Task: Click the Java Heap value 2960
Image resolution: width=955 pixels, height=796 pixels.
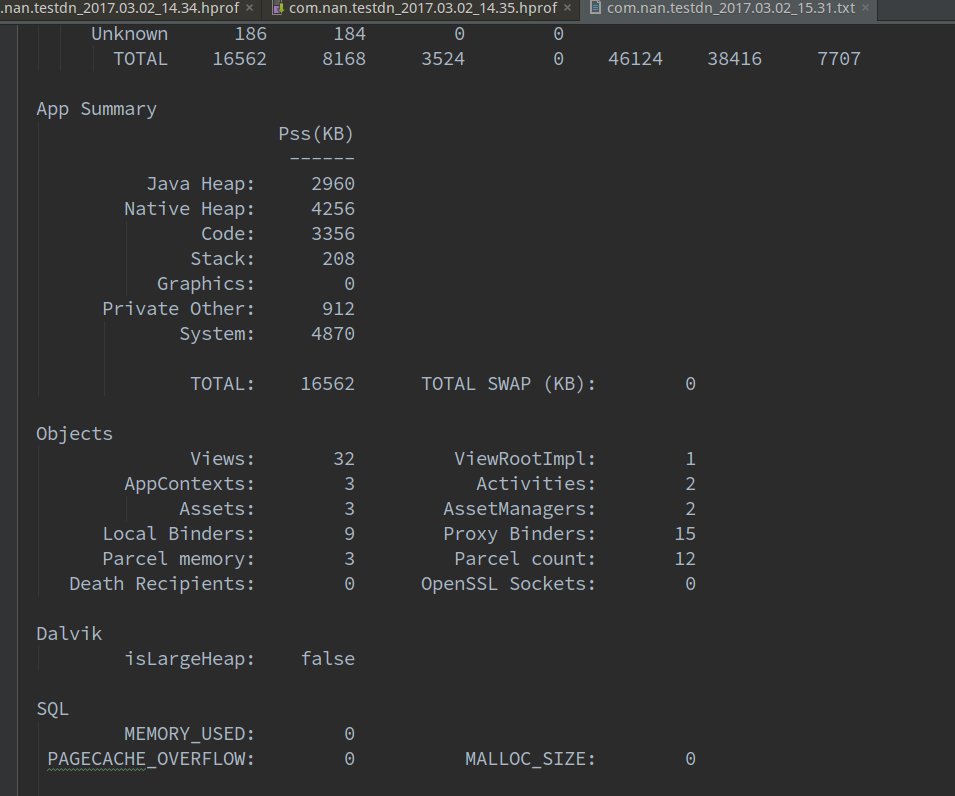Action: point(333,184)
